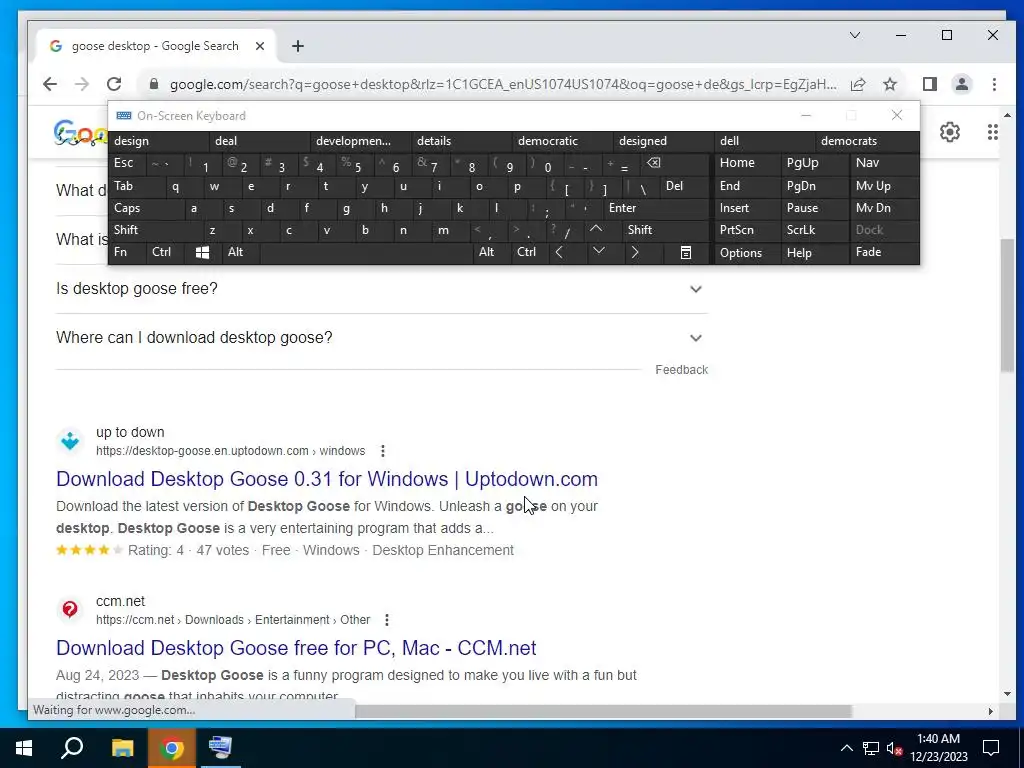Click Esc key on On-Screen Keyboard
This screenshot has height=768, width=1024.
coord(127,163)
